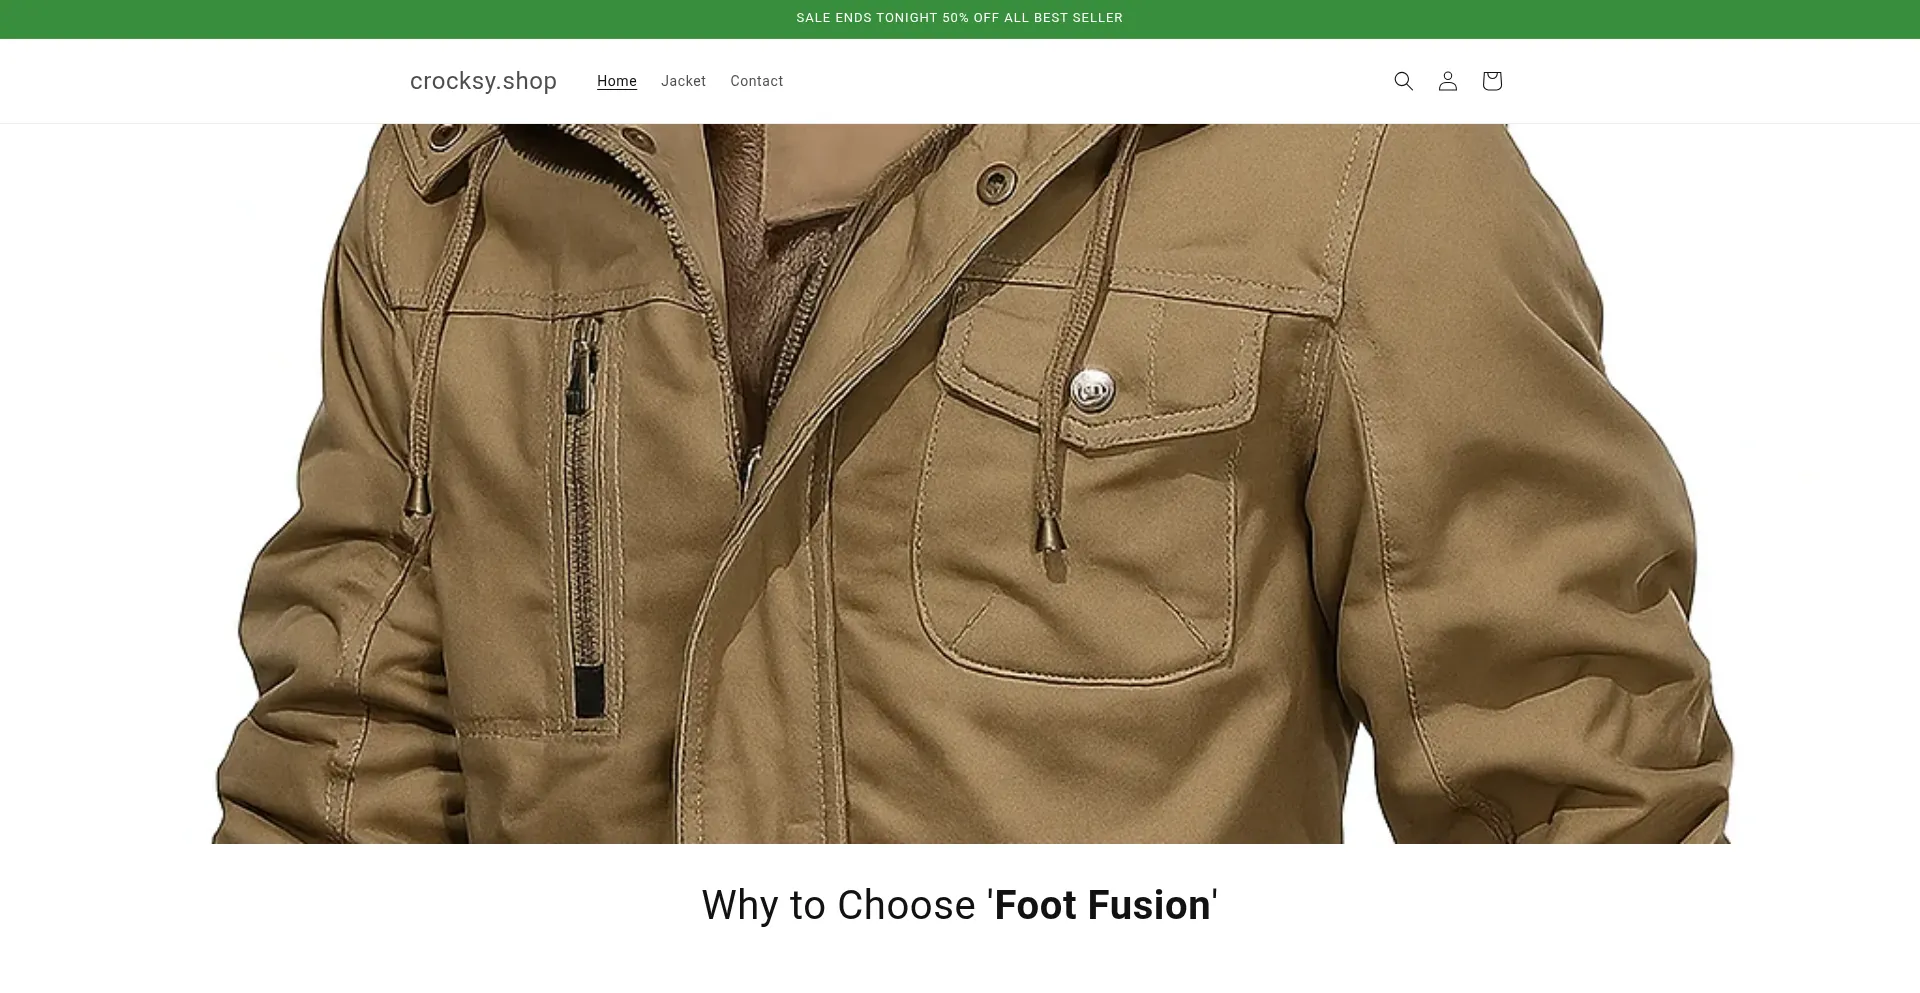Open the shopping cart icon
This screenshot has width=1920, height=993.
tap(1491, 81)
